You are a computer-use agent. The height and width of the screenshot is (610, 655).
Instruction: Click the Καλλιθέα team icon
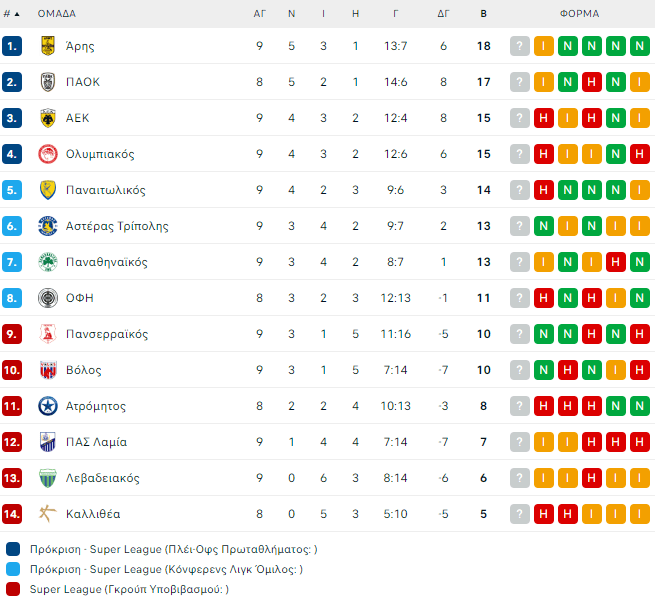pos(47,514)
